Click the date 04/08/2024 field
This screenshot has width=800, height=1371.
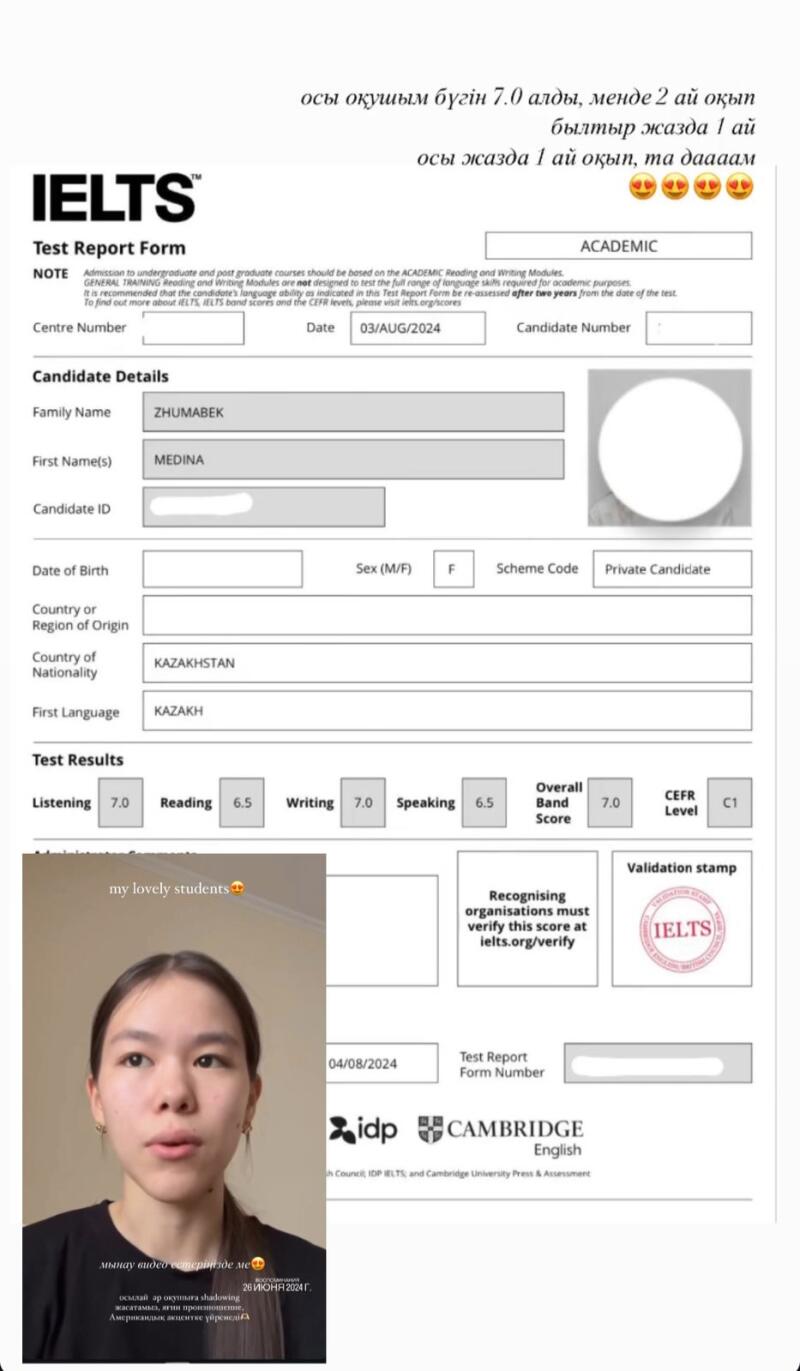381,1063
